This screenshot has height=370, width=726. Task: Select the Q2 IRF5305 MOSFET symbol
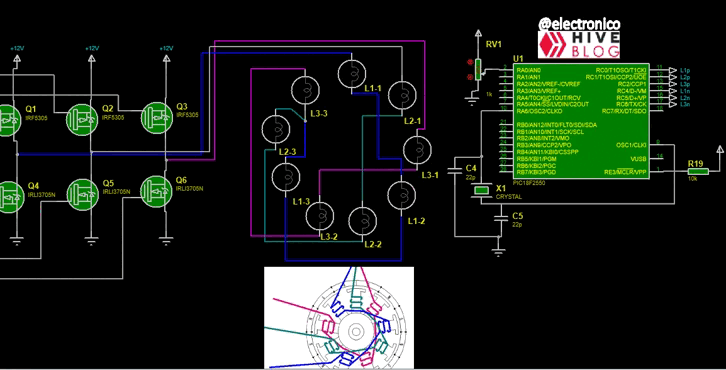click(x=82, y=120)
